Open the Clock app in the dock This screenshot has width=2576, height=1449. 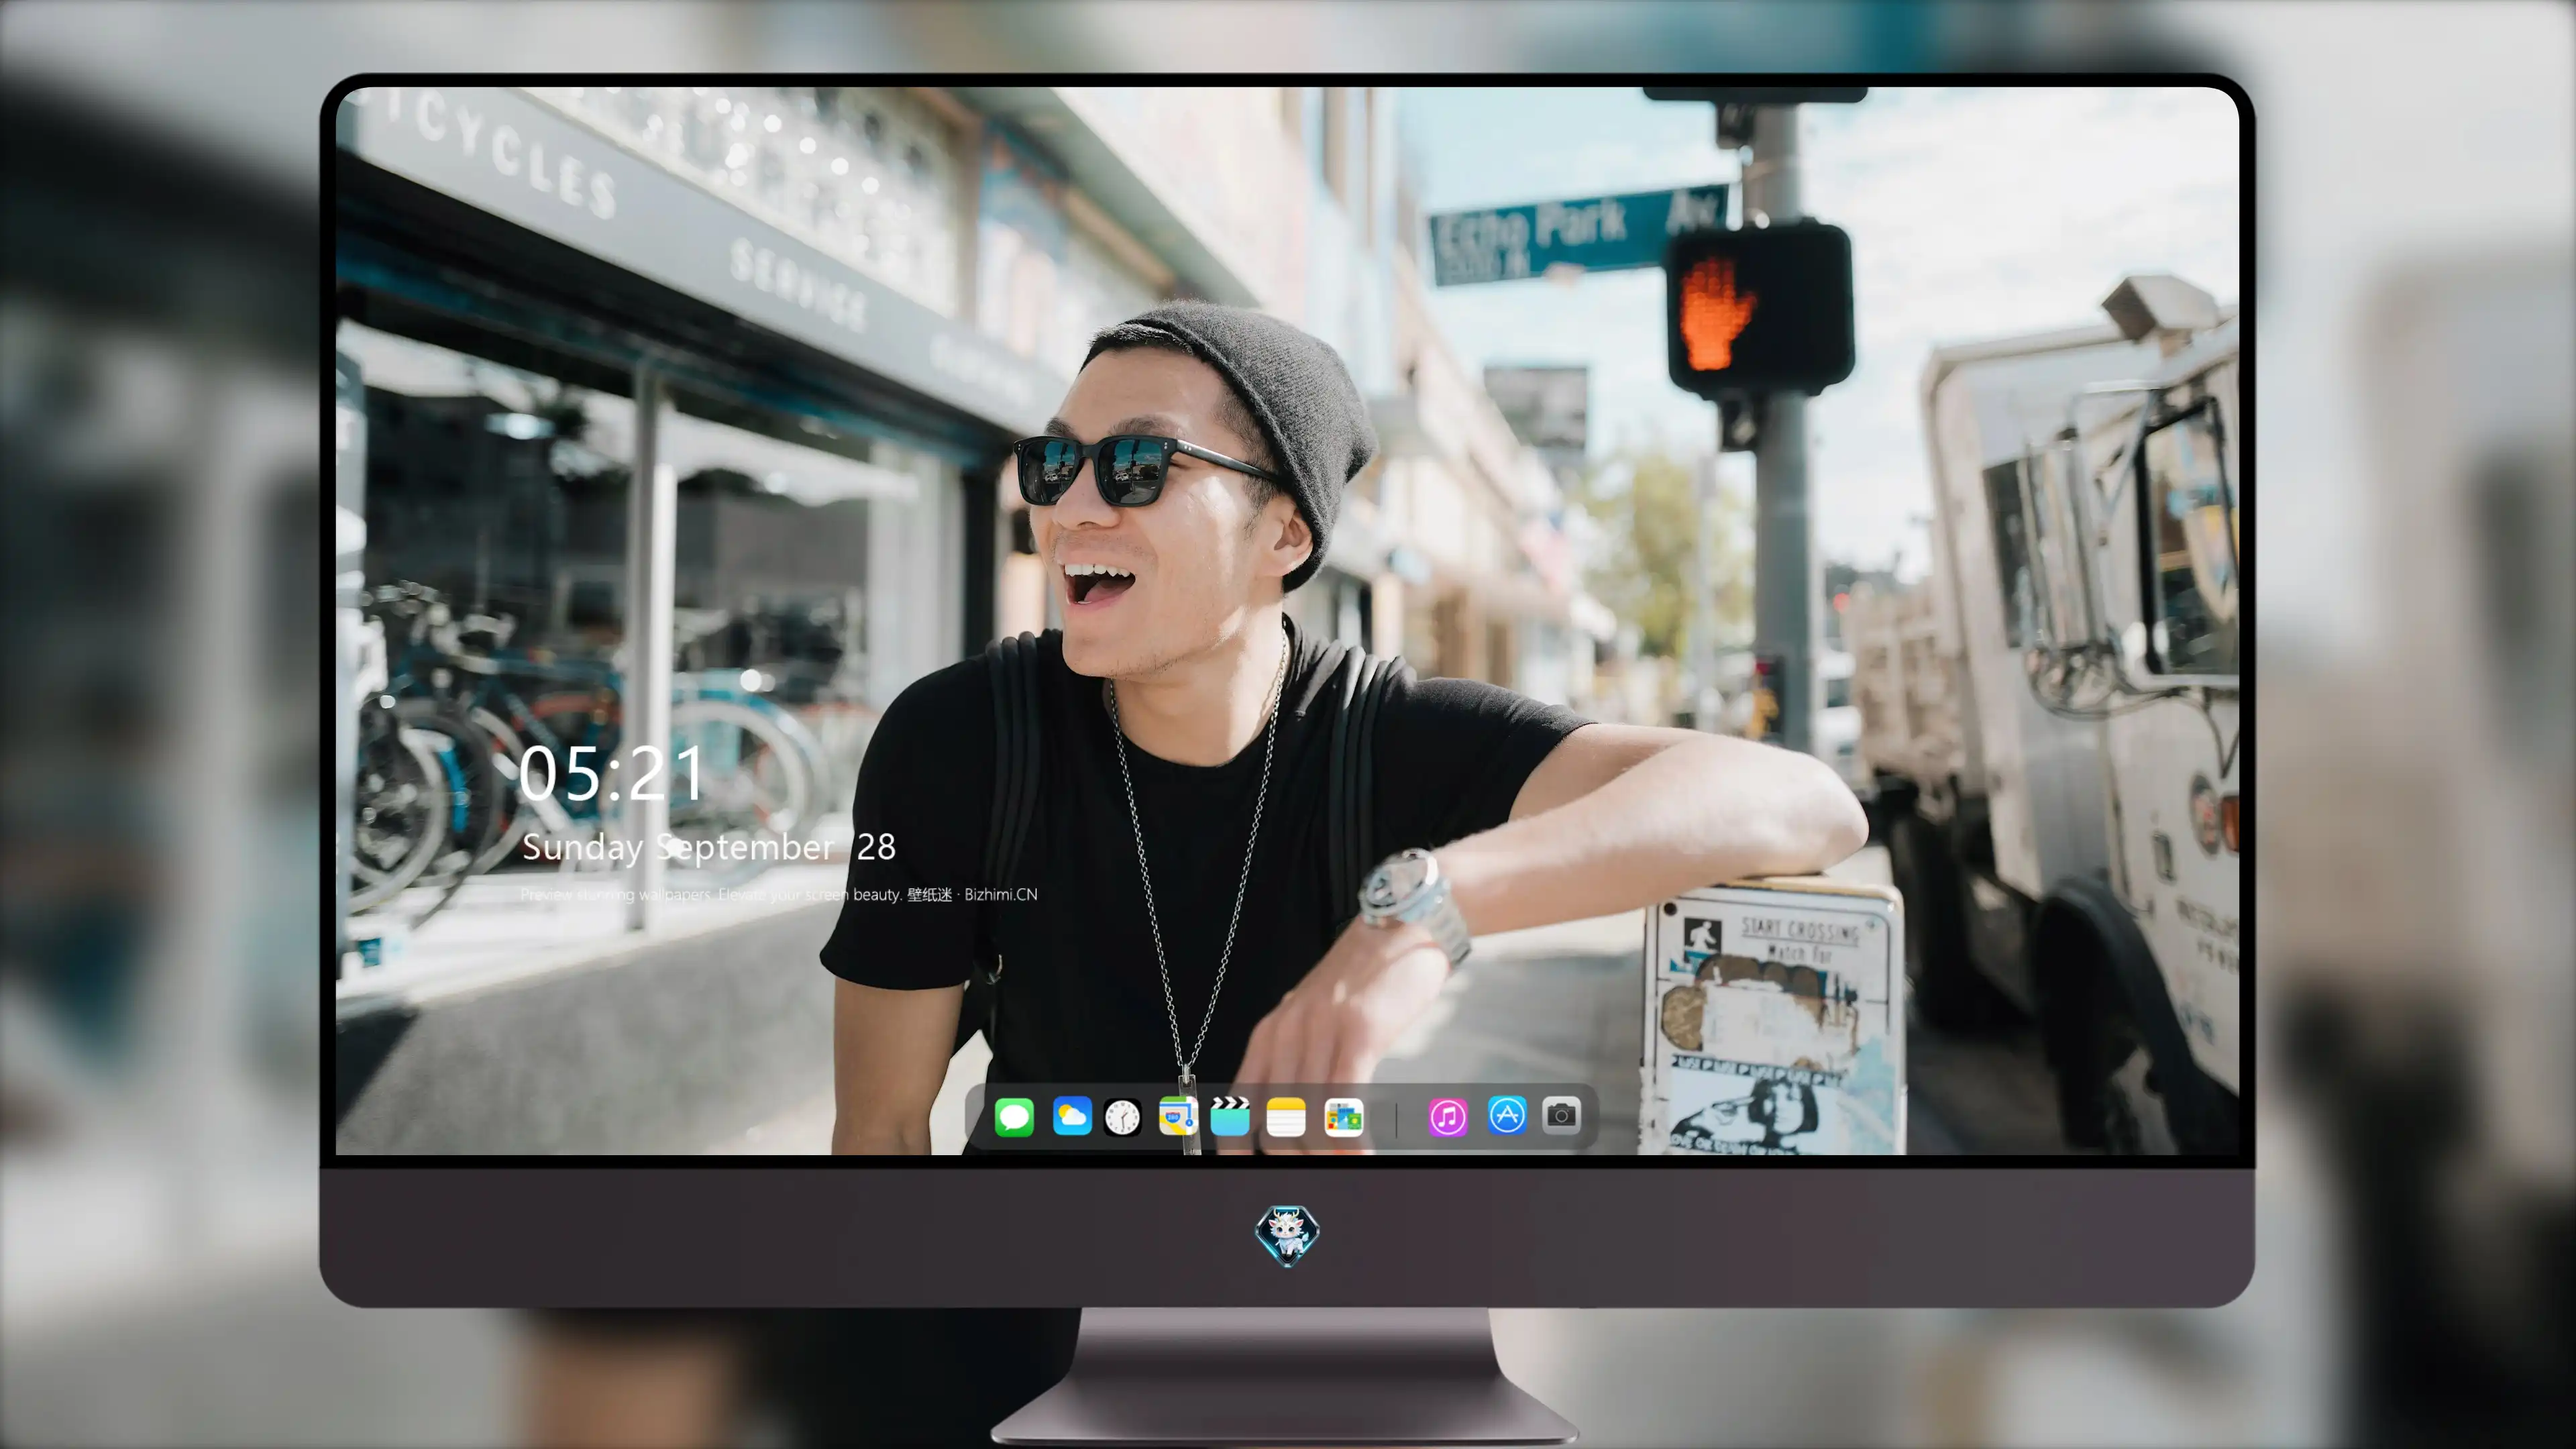(1122, 1116)
